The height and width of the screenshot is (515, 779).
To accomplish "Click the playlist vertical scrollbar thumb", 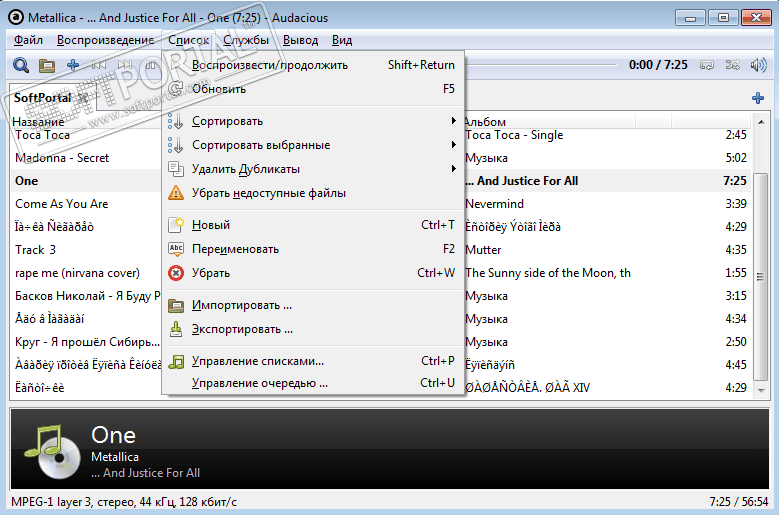I will [x=761, y=277].
